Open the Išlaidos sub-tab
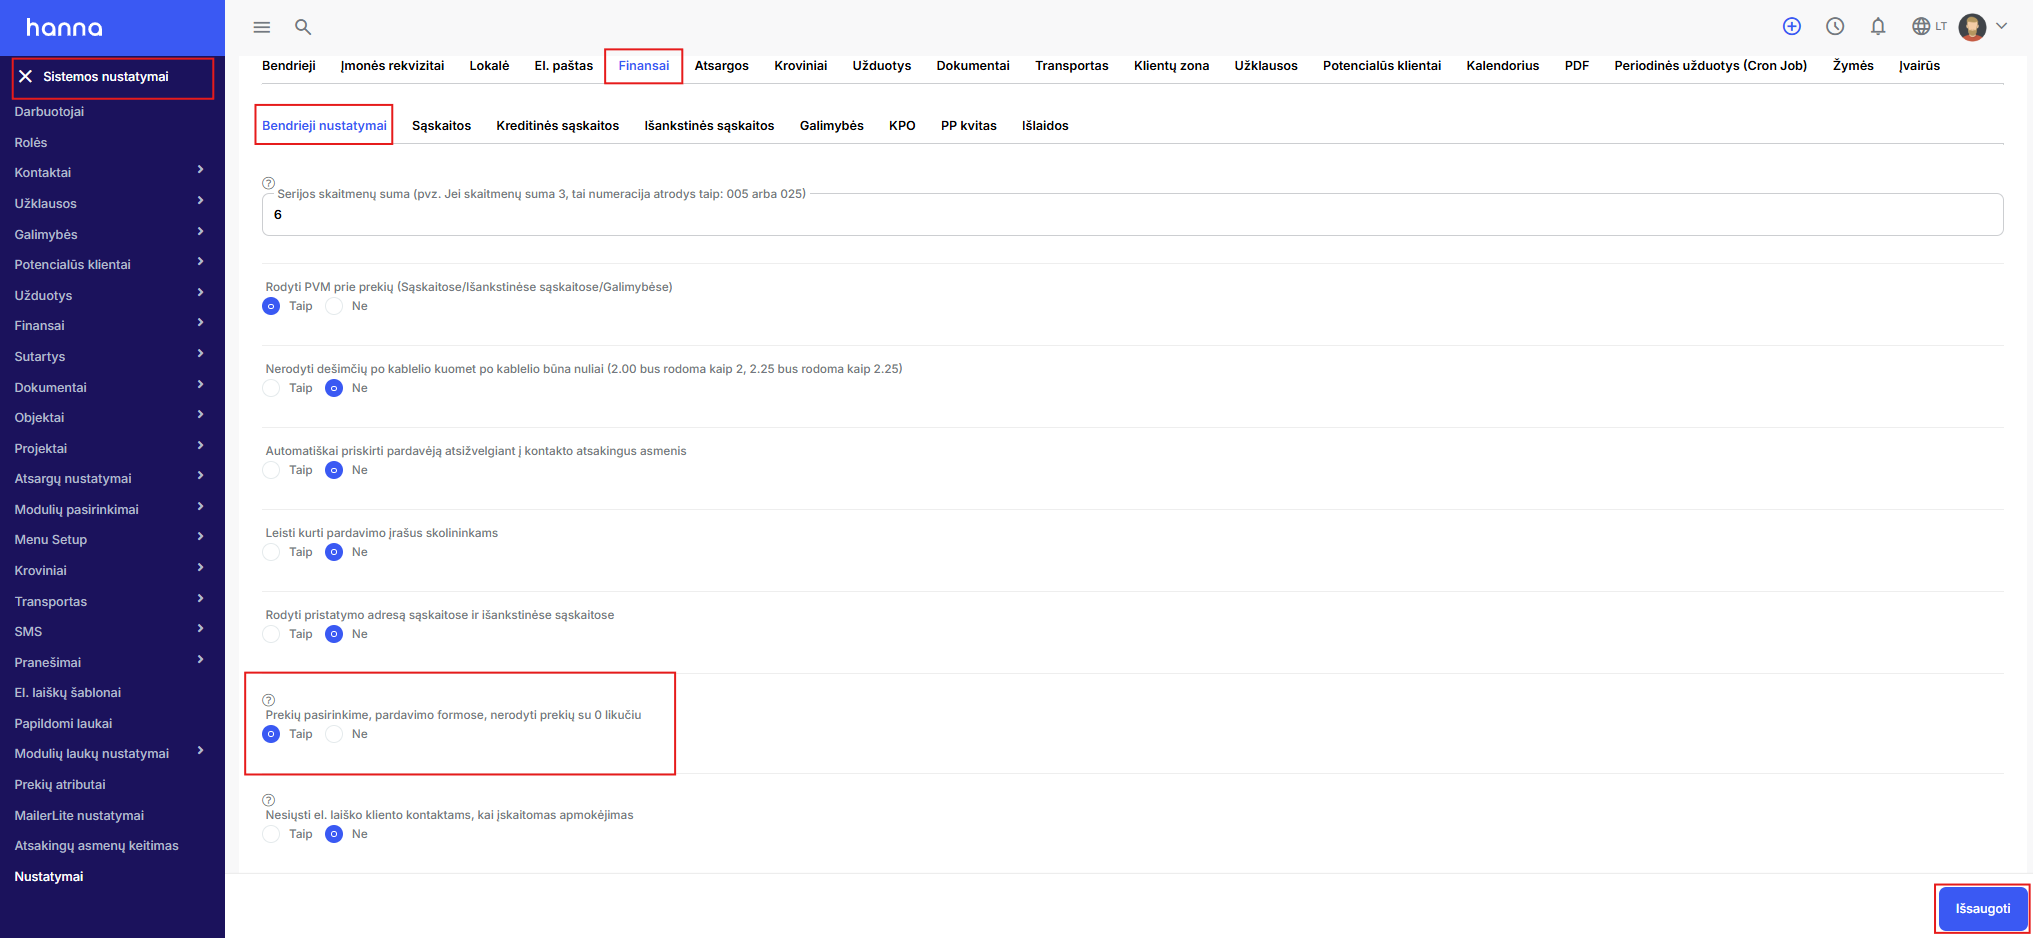This screenshot has height=938, width=2033. [1045, 126]
